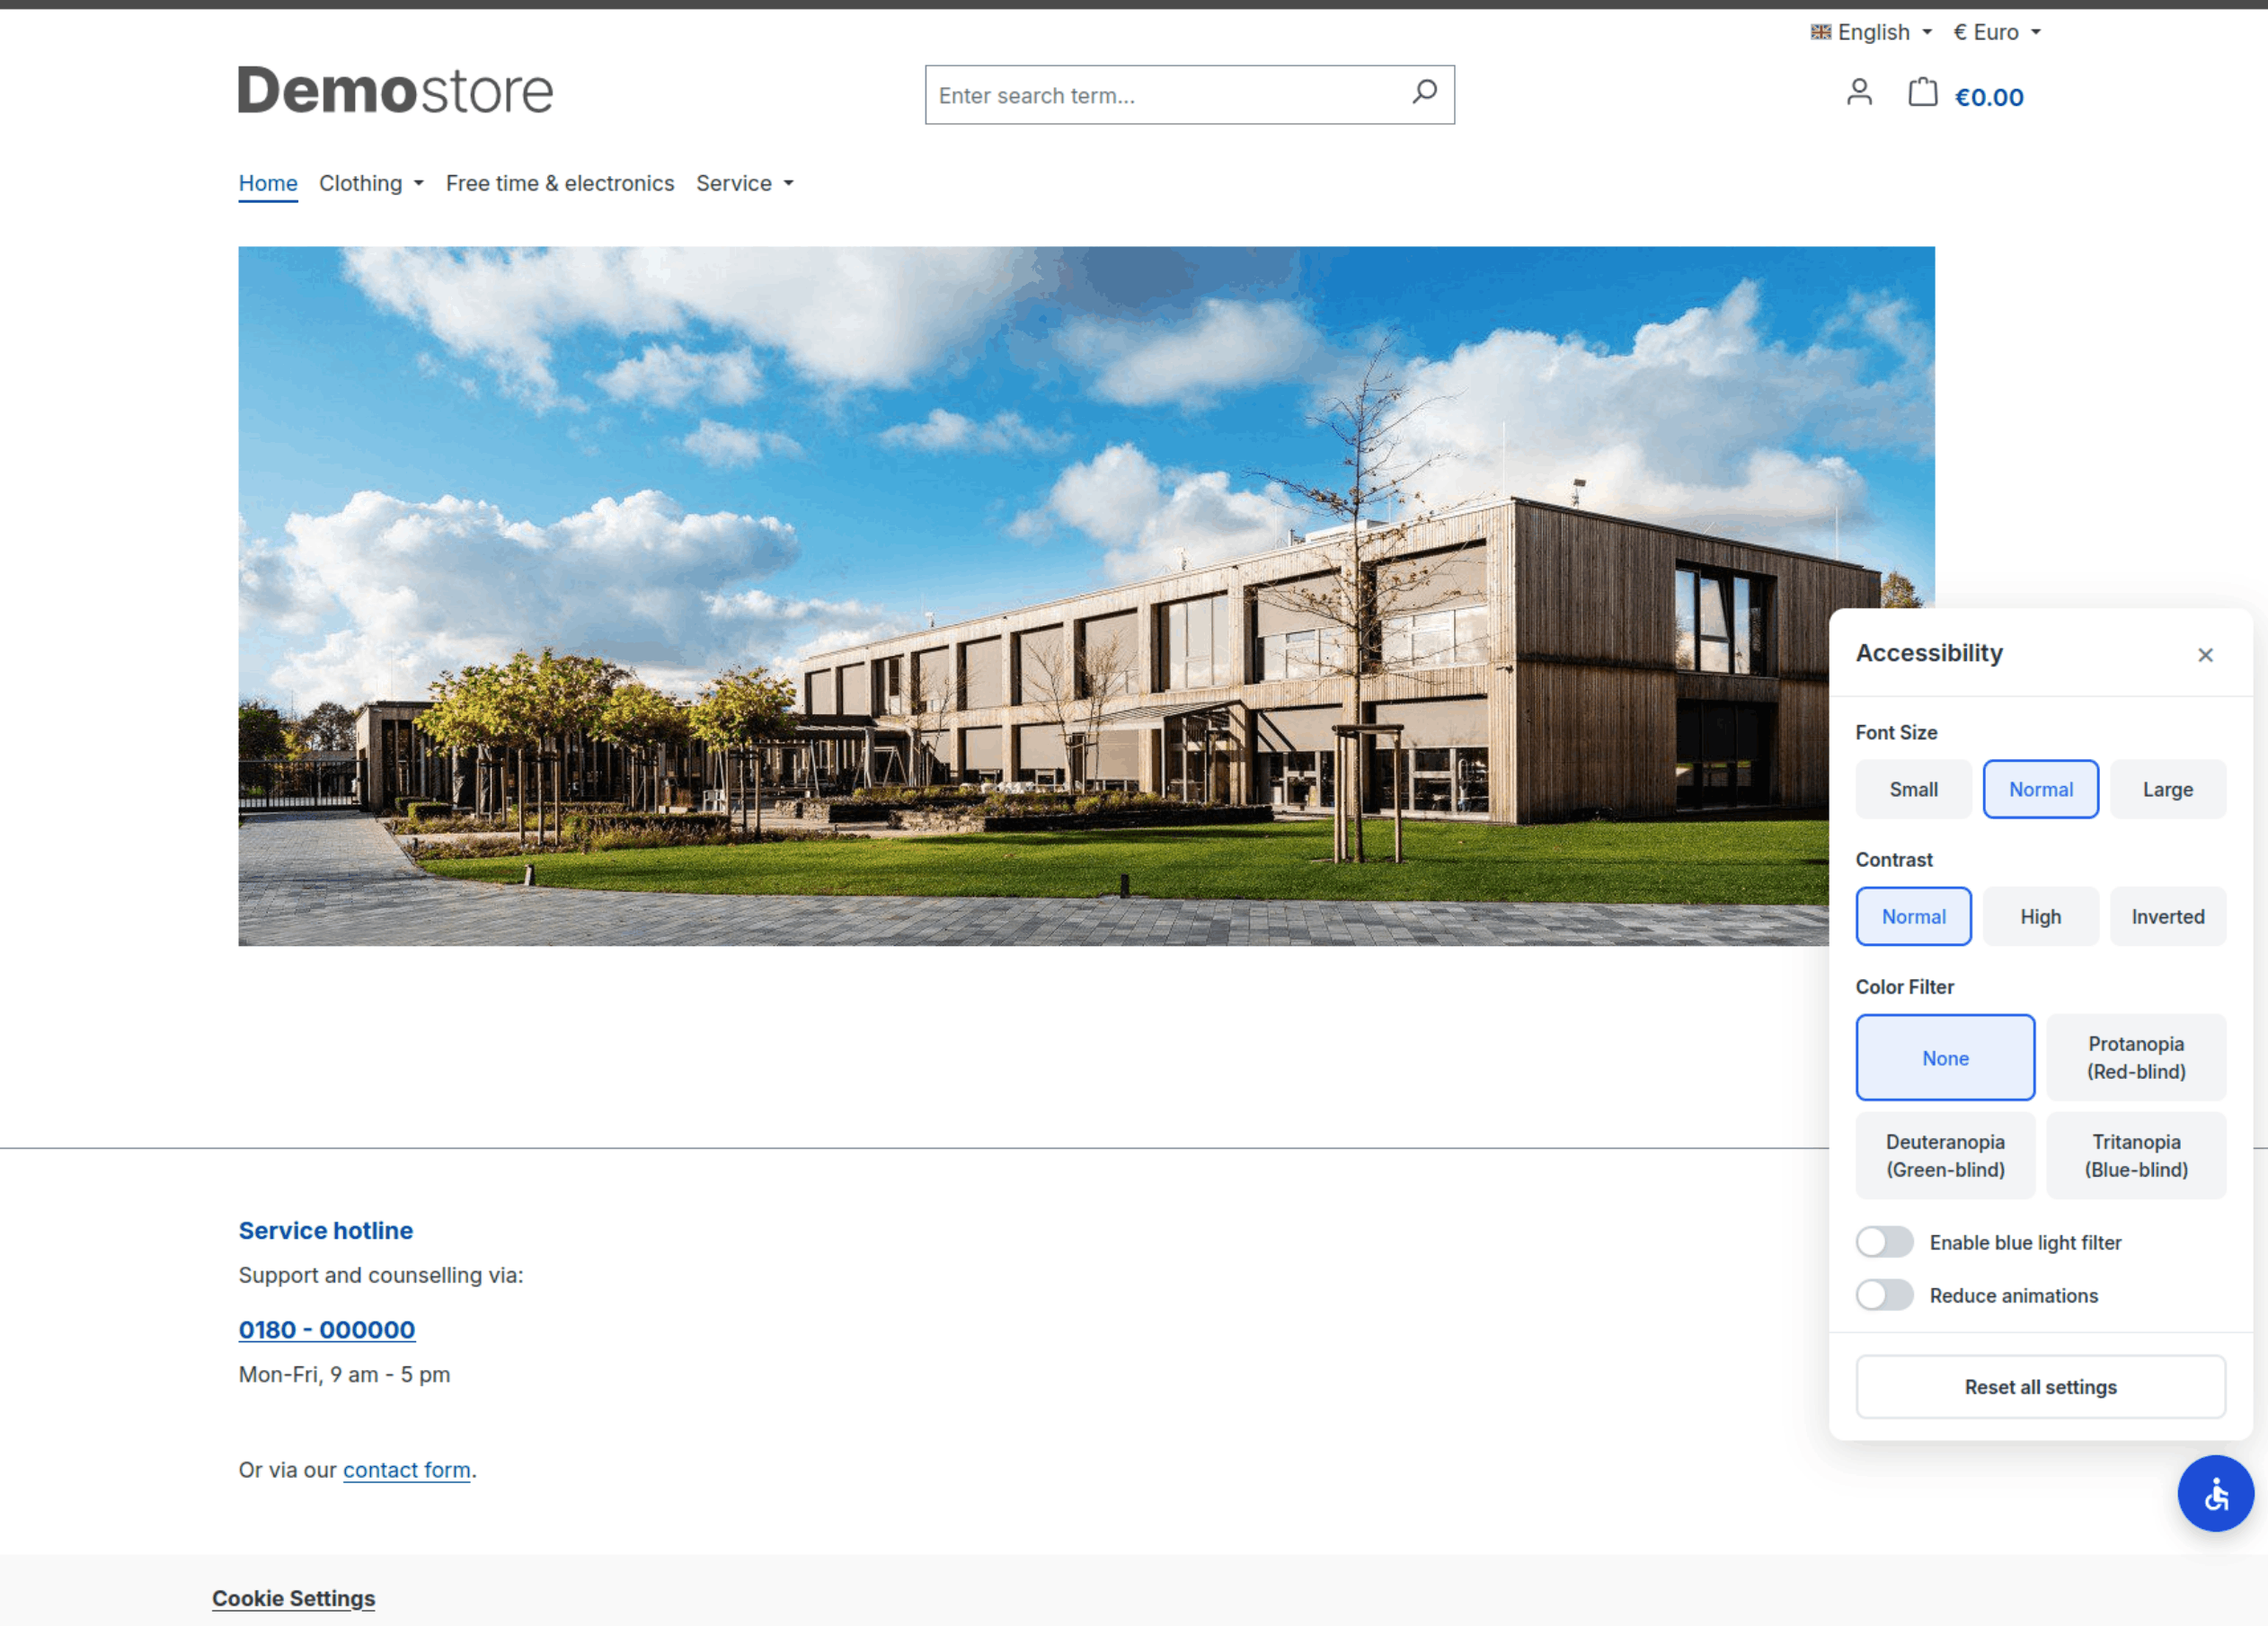2268x1626 pixels.
Task: Choose Tritanopia (Blue-blind) color filter
Action: [2135, 1155]
